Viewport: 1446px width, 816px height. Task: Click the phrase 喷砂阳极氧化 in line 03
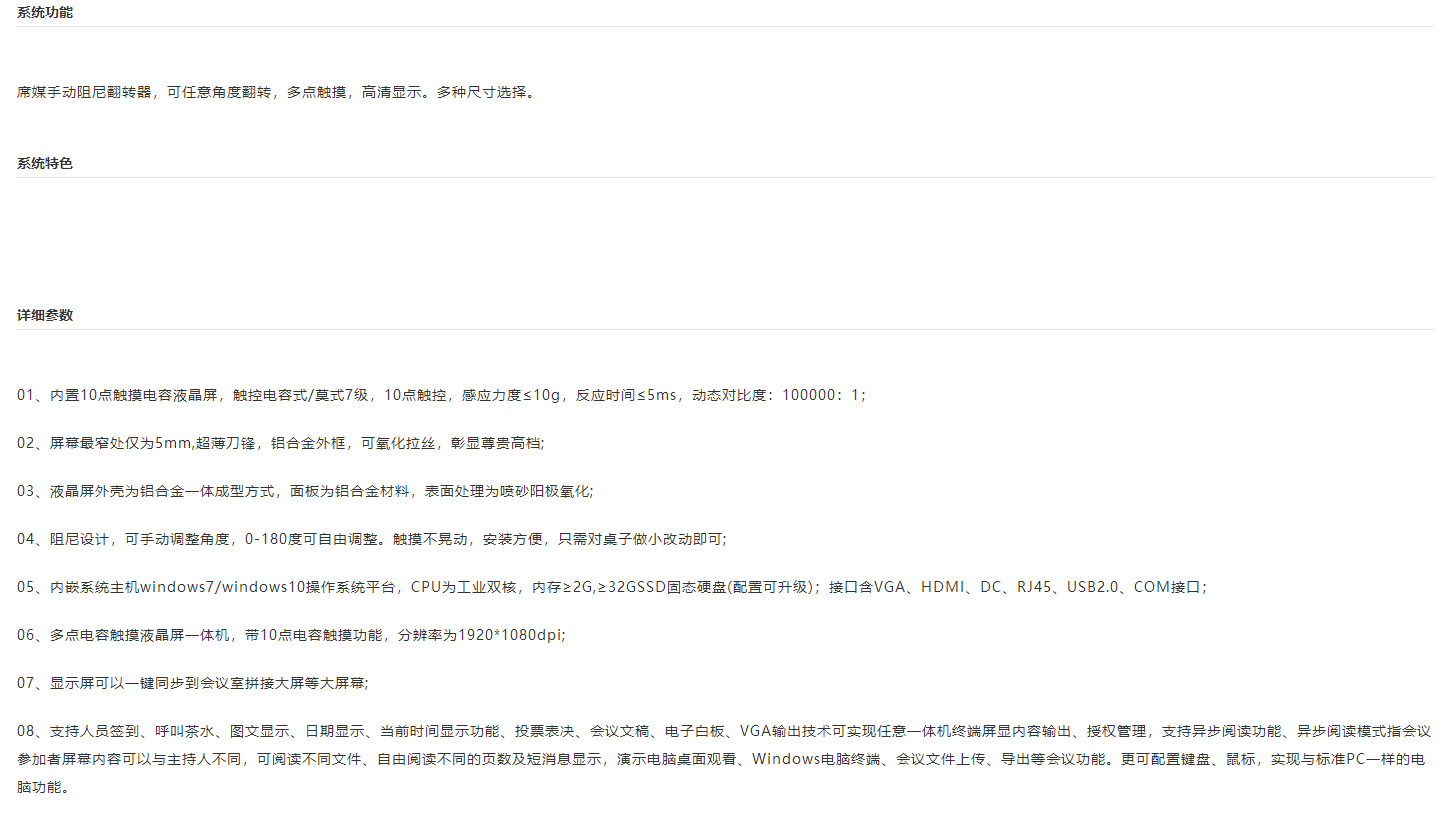click(550, 491)
